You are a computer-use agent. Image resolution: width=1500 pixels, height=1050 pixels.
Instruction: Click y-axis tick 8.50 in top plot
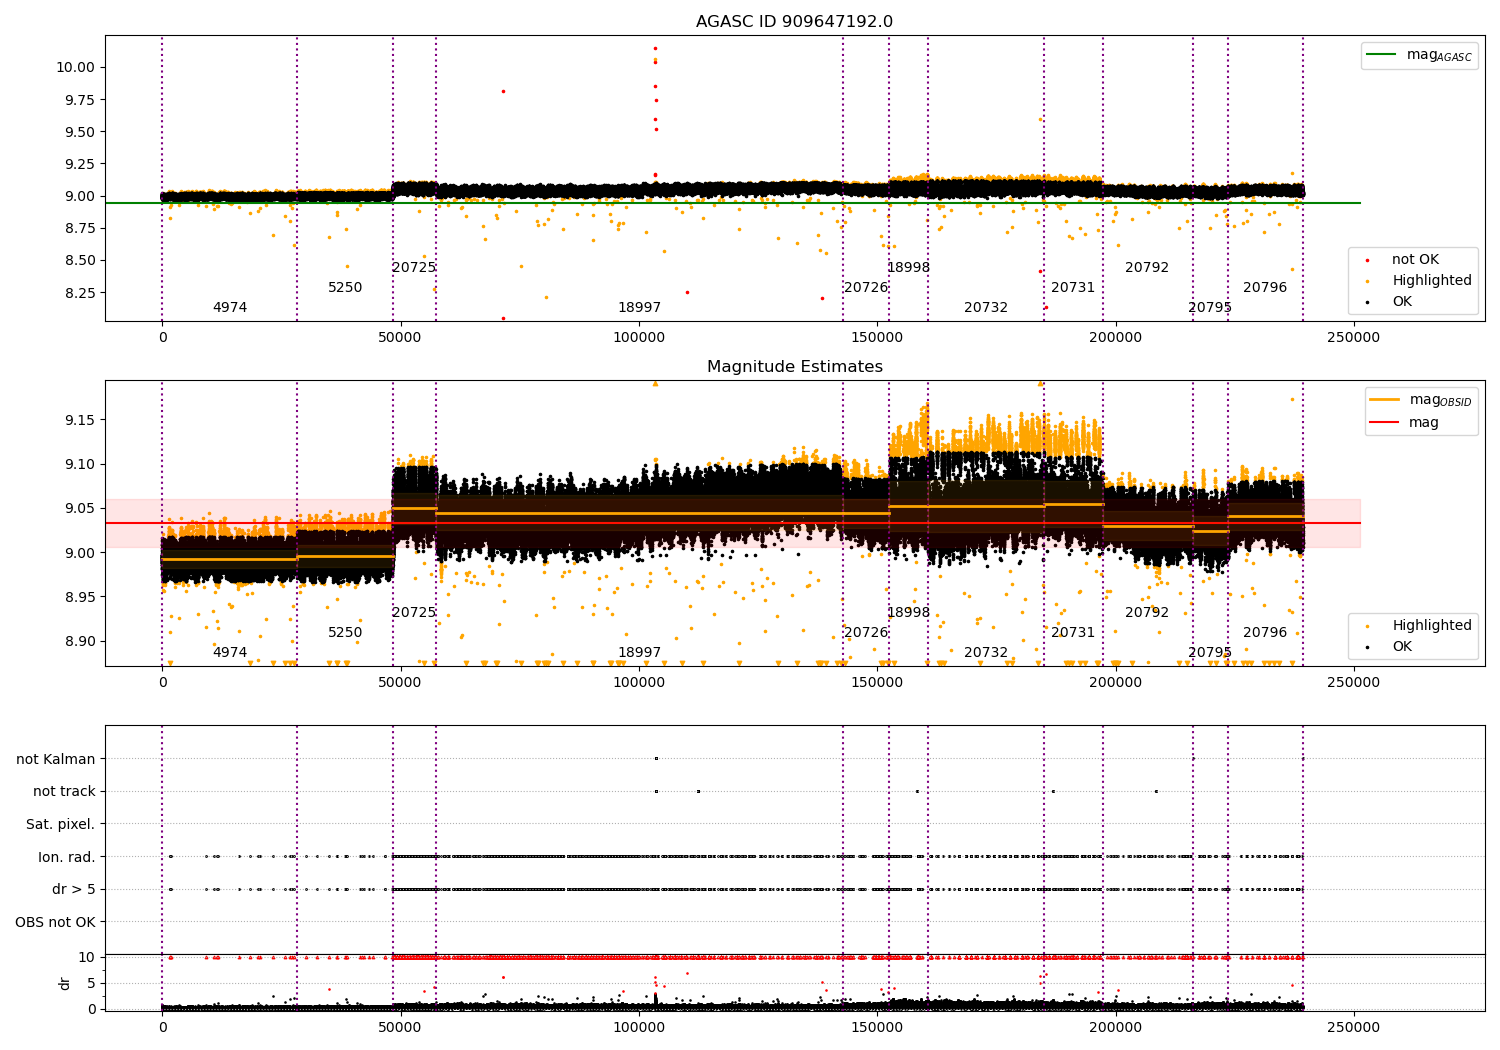coord(79,261)
